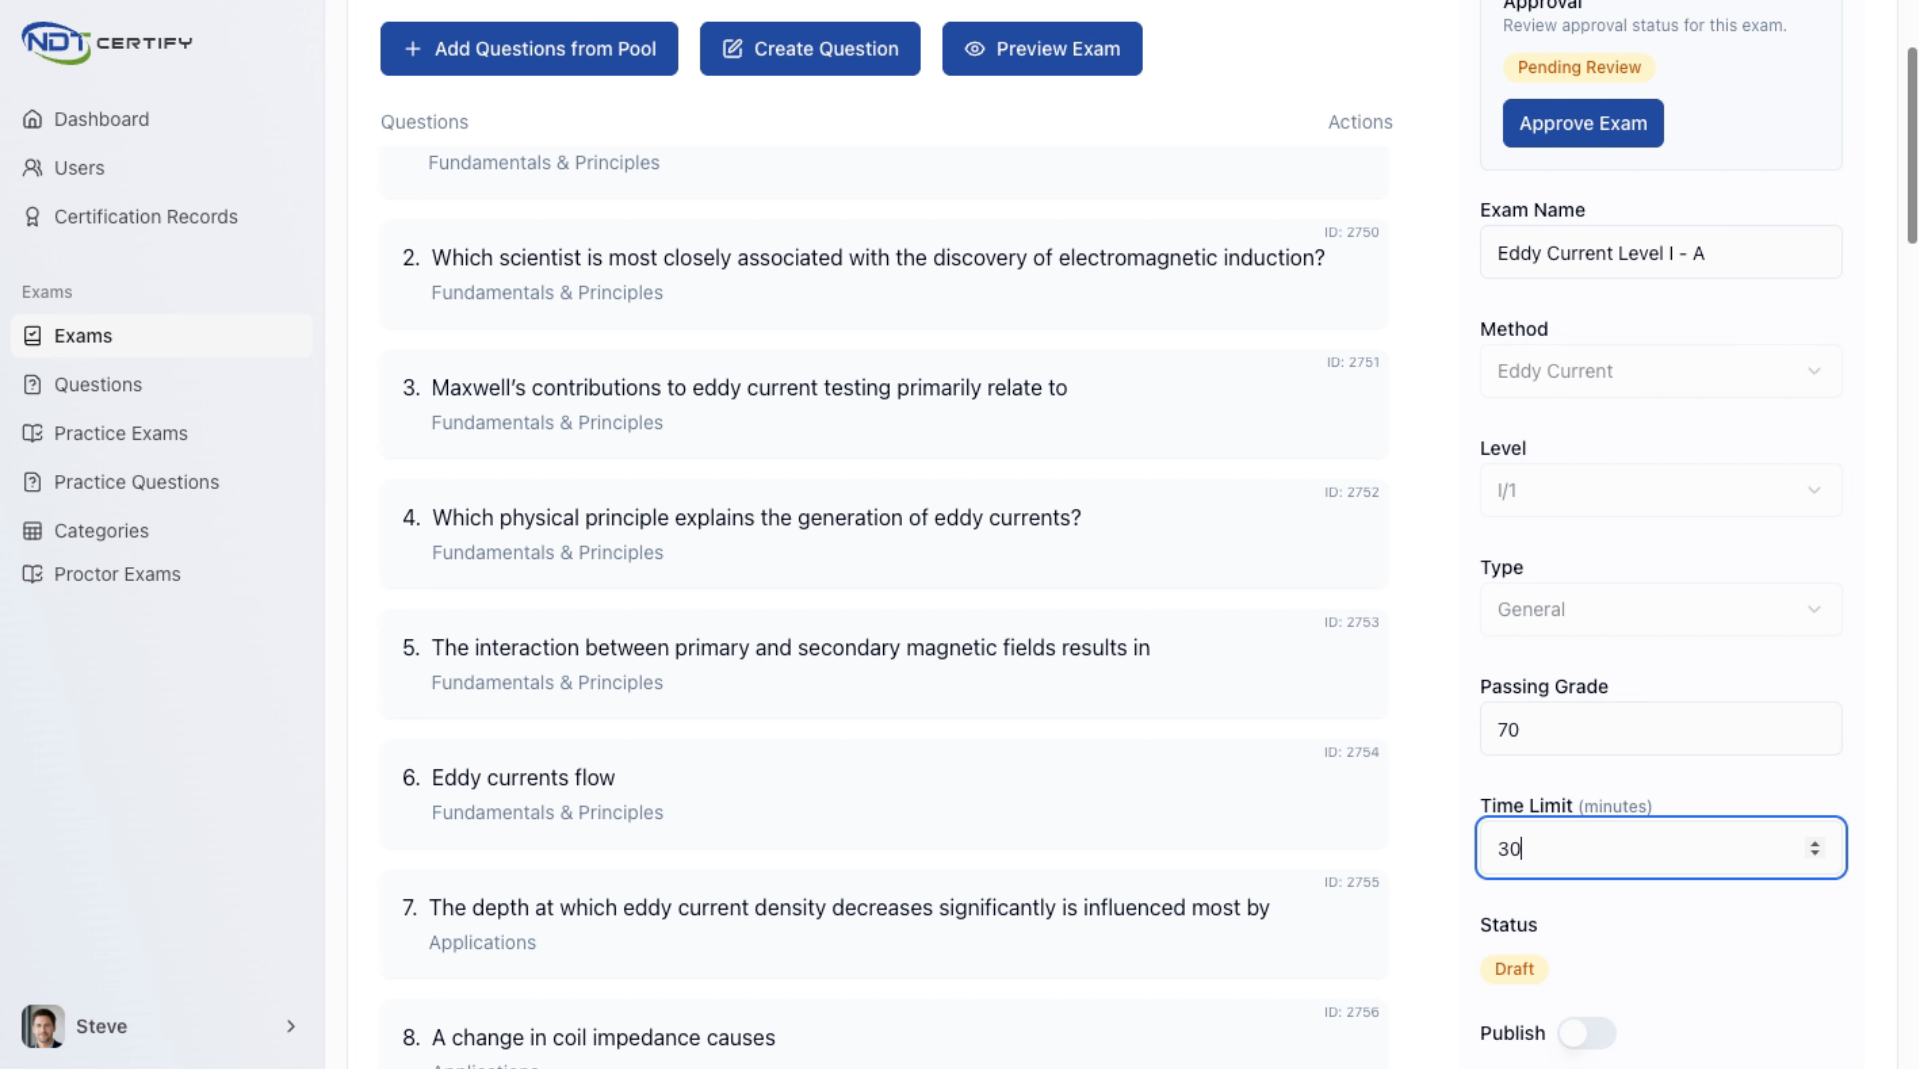The height and width of the screenshot is (1069, 1919).
Task: Open the Questions page from sidebar
Action: [x=161, y=385]
